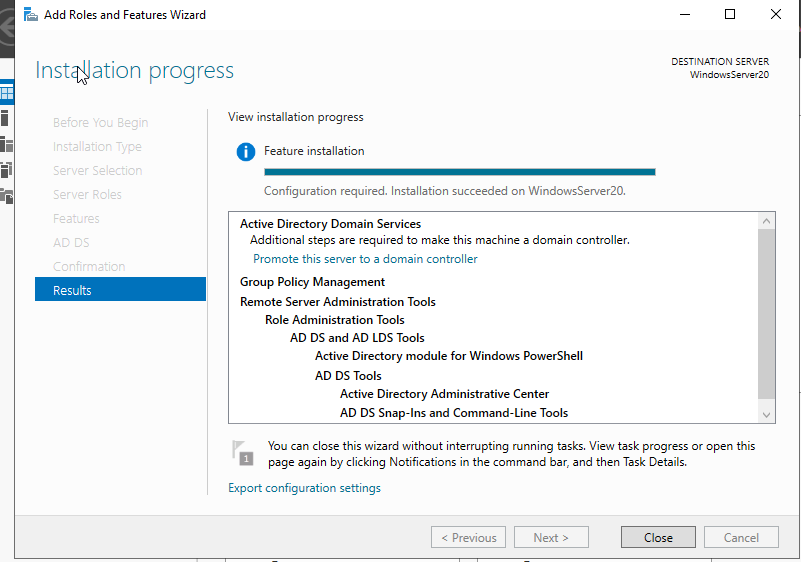This screenshot has height=562, width=801.
Task: Click the Configuration required status message
Action: click(444, 191)
